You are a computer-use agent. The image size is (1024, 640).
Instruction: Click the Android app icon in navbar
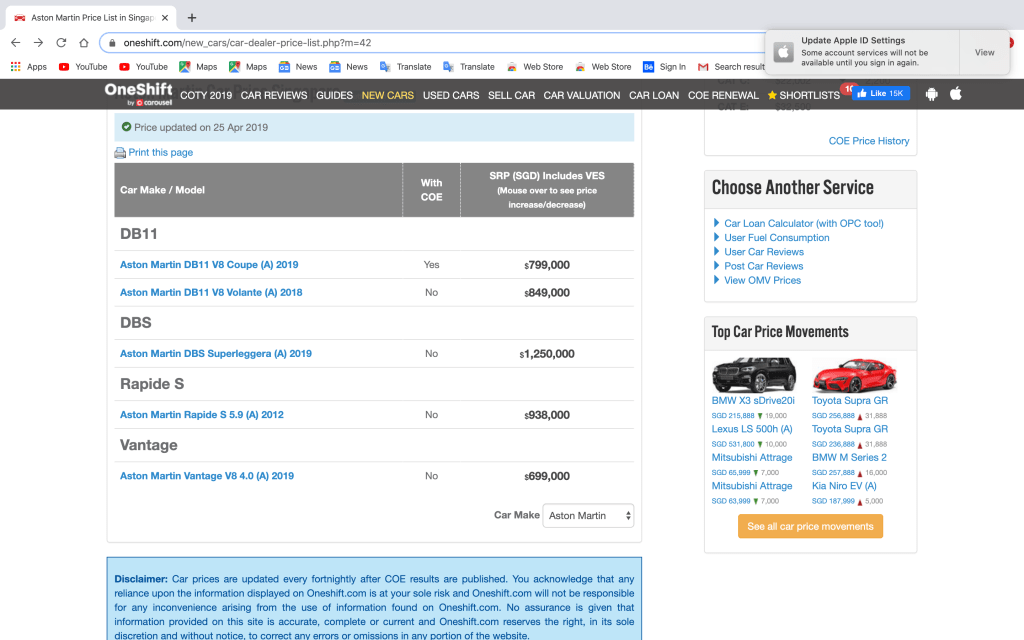[932, 94]
